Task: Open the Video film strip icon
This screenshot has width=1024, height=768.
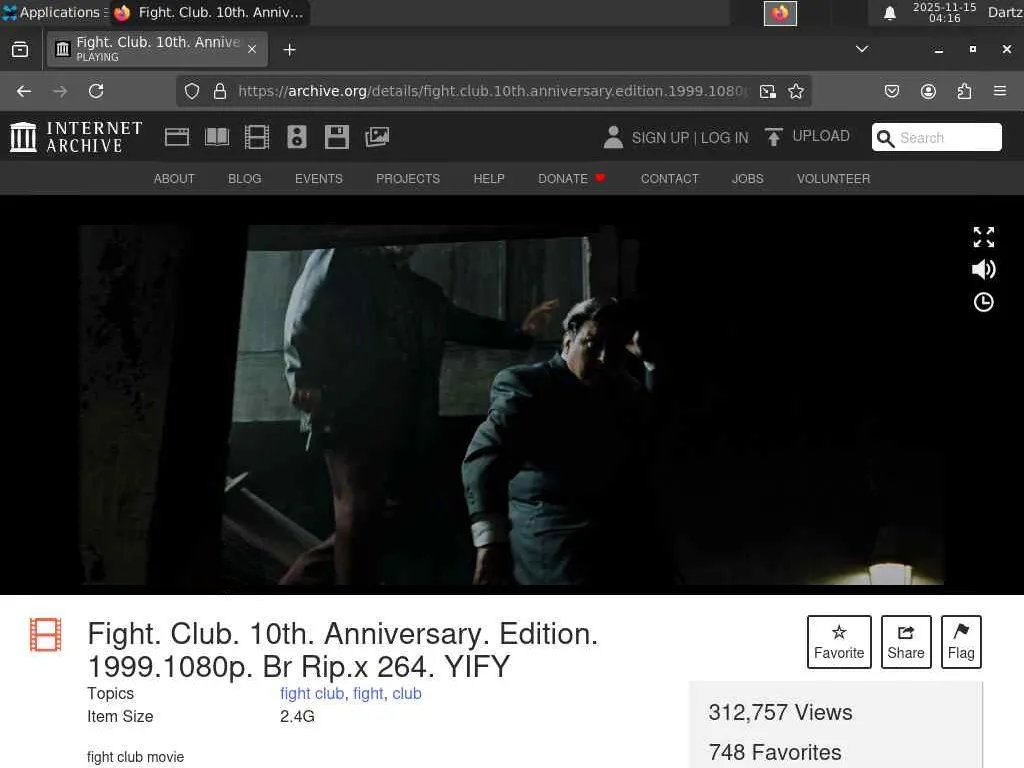Action: pos(257,137)
